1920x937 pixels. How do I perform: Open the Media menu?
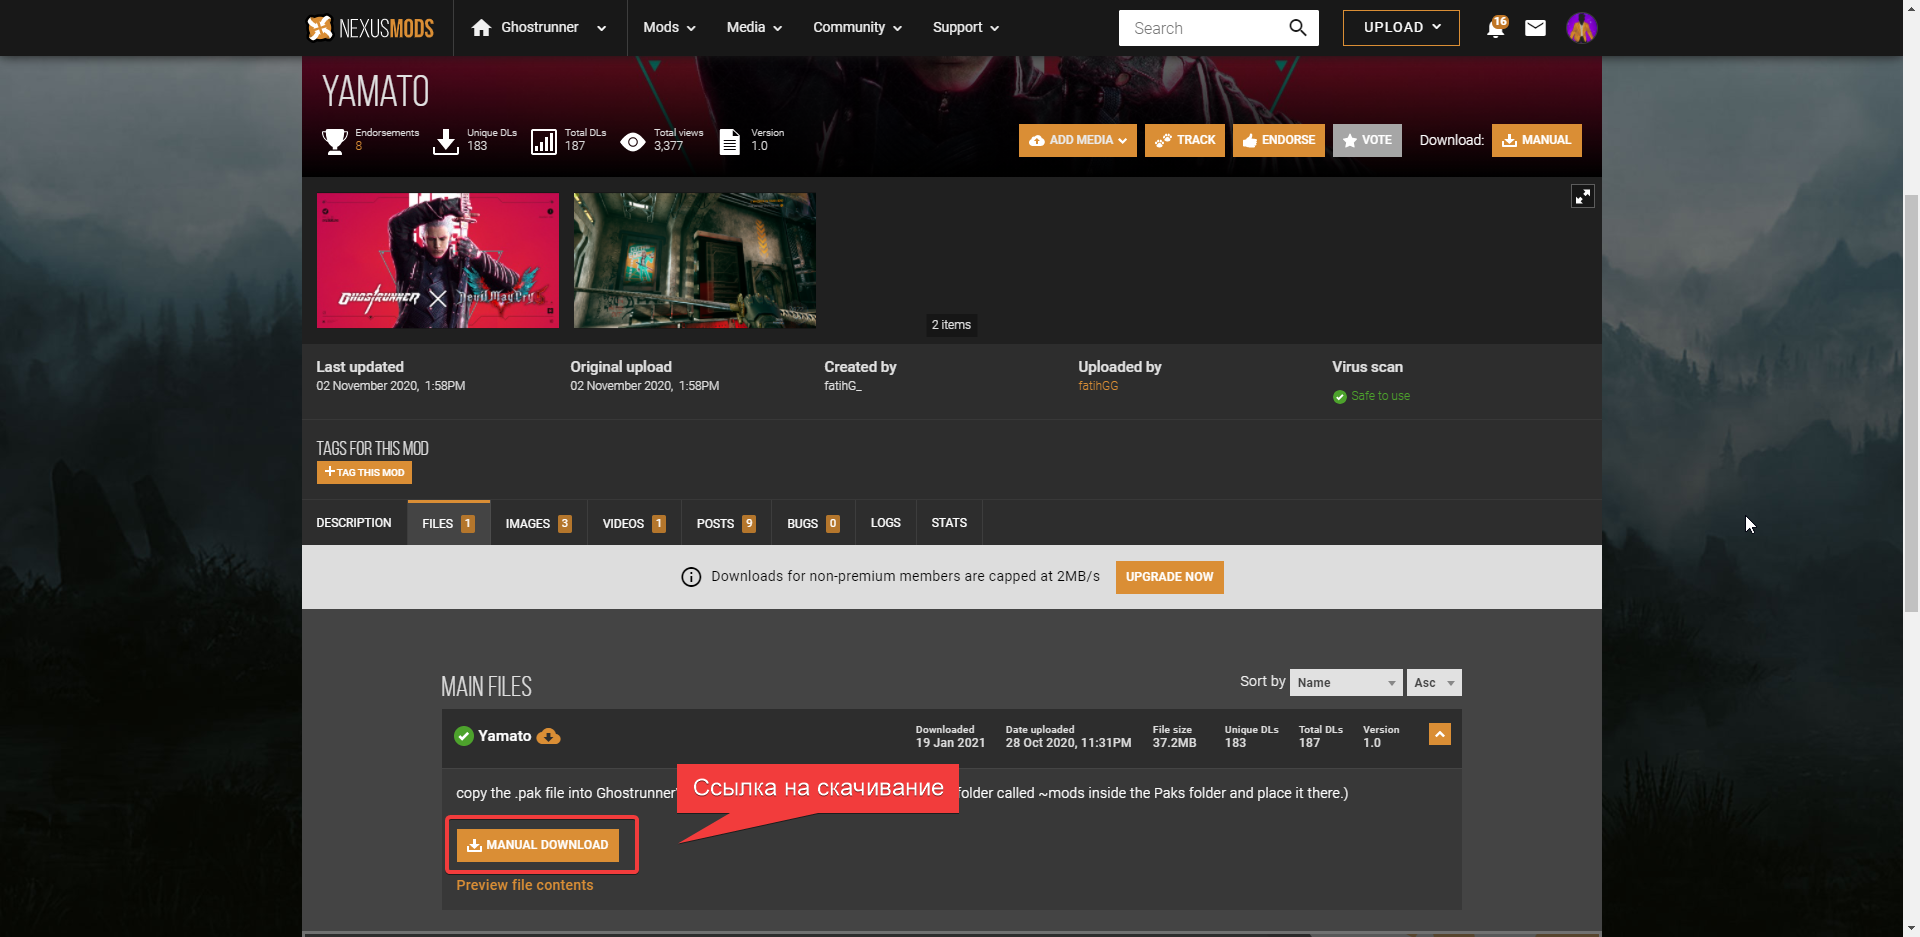point(754,28)
